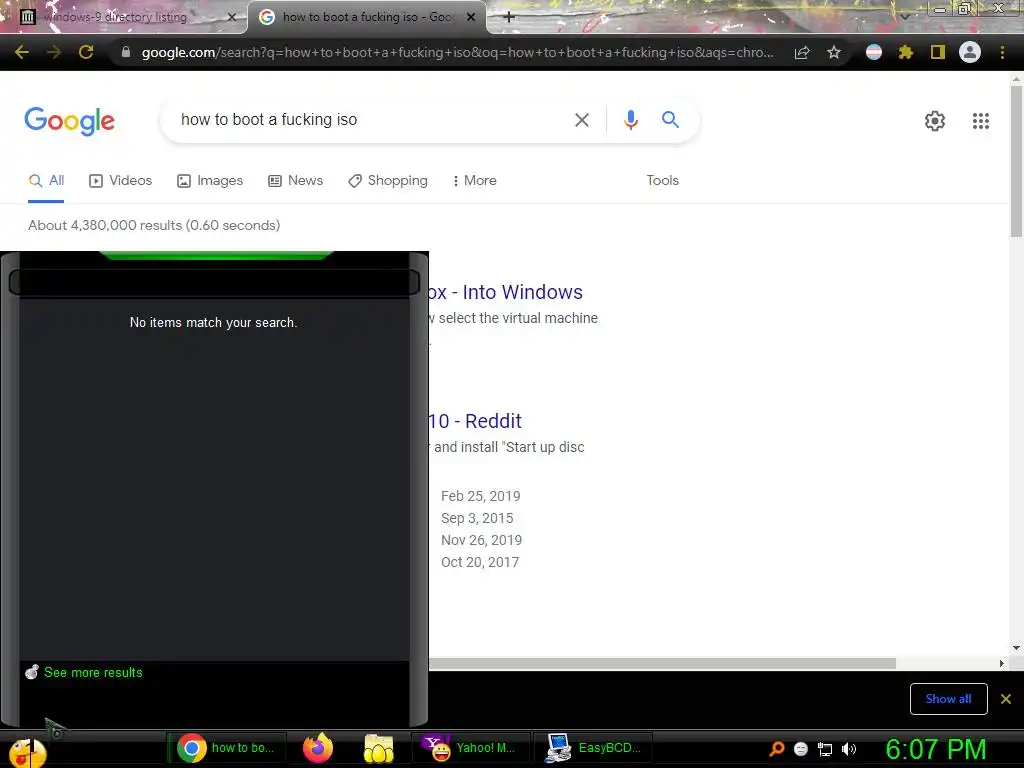This screenshot has width=1024, height=768.
Task: Open the Start menu smiley button
Action: tap(27, 752)
